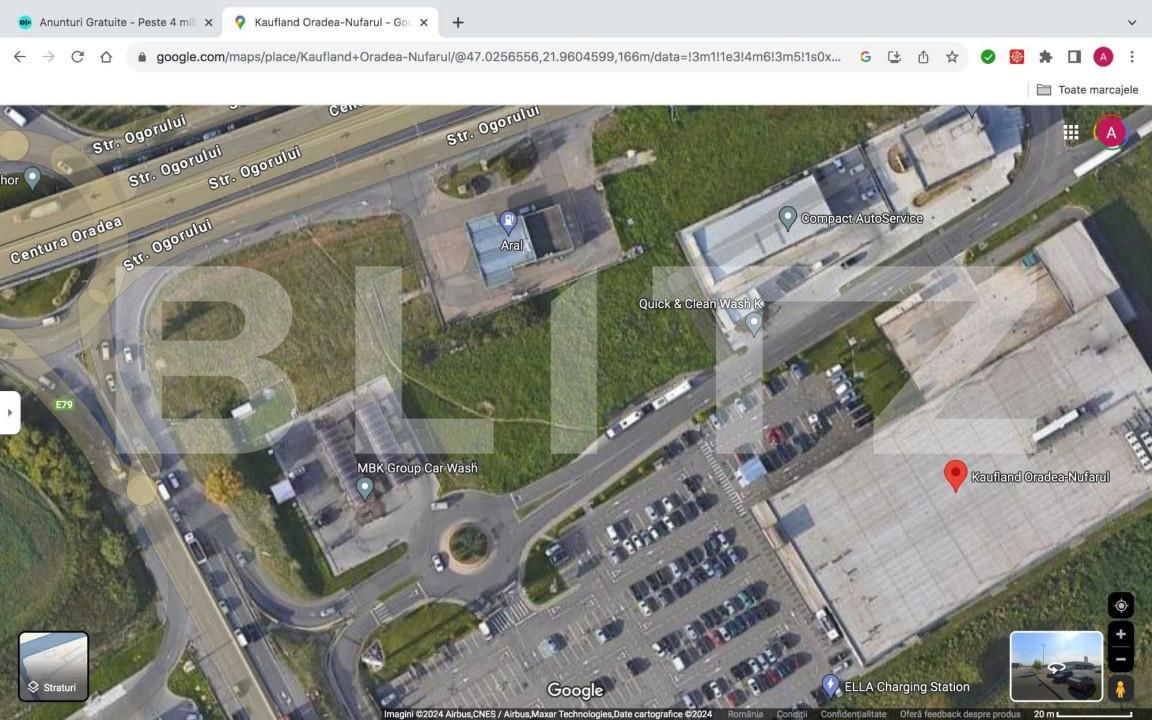This screenshot has height=720, width=1152.
Task: Open the red extension icon
Action: click(1017, 57)
